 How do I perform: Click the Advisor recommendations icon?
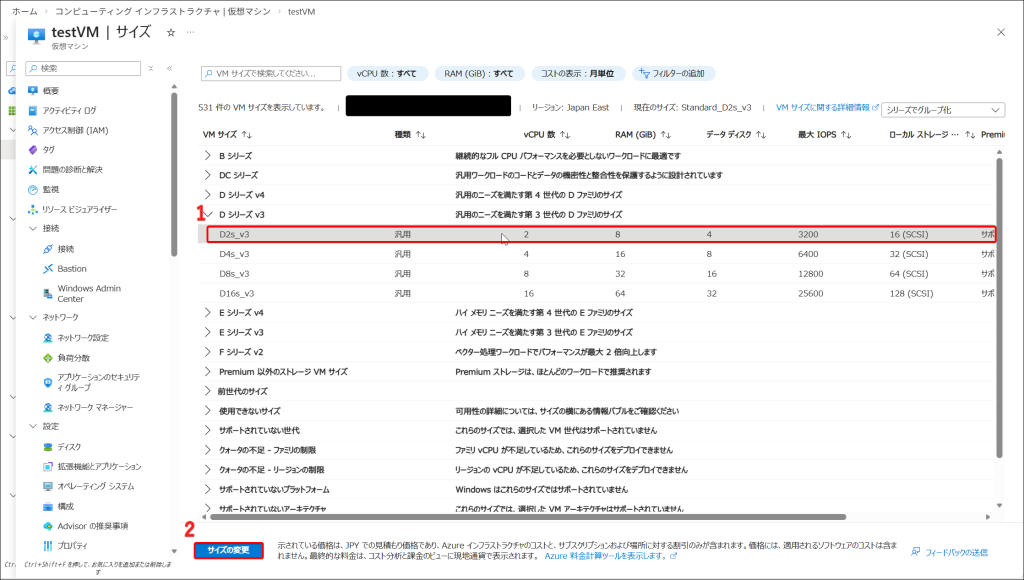(x=48, y=526)
